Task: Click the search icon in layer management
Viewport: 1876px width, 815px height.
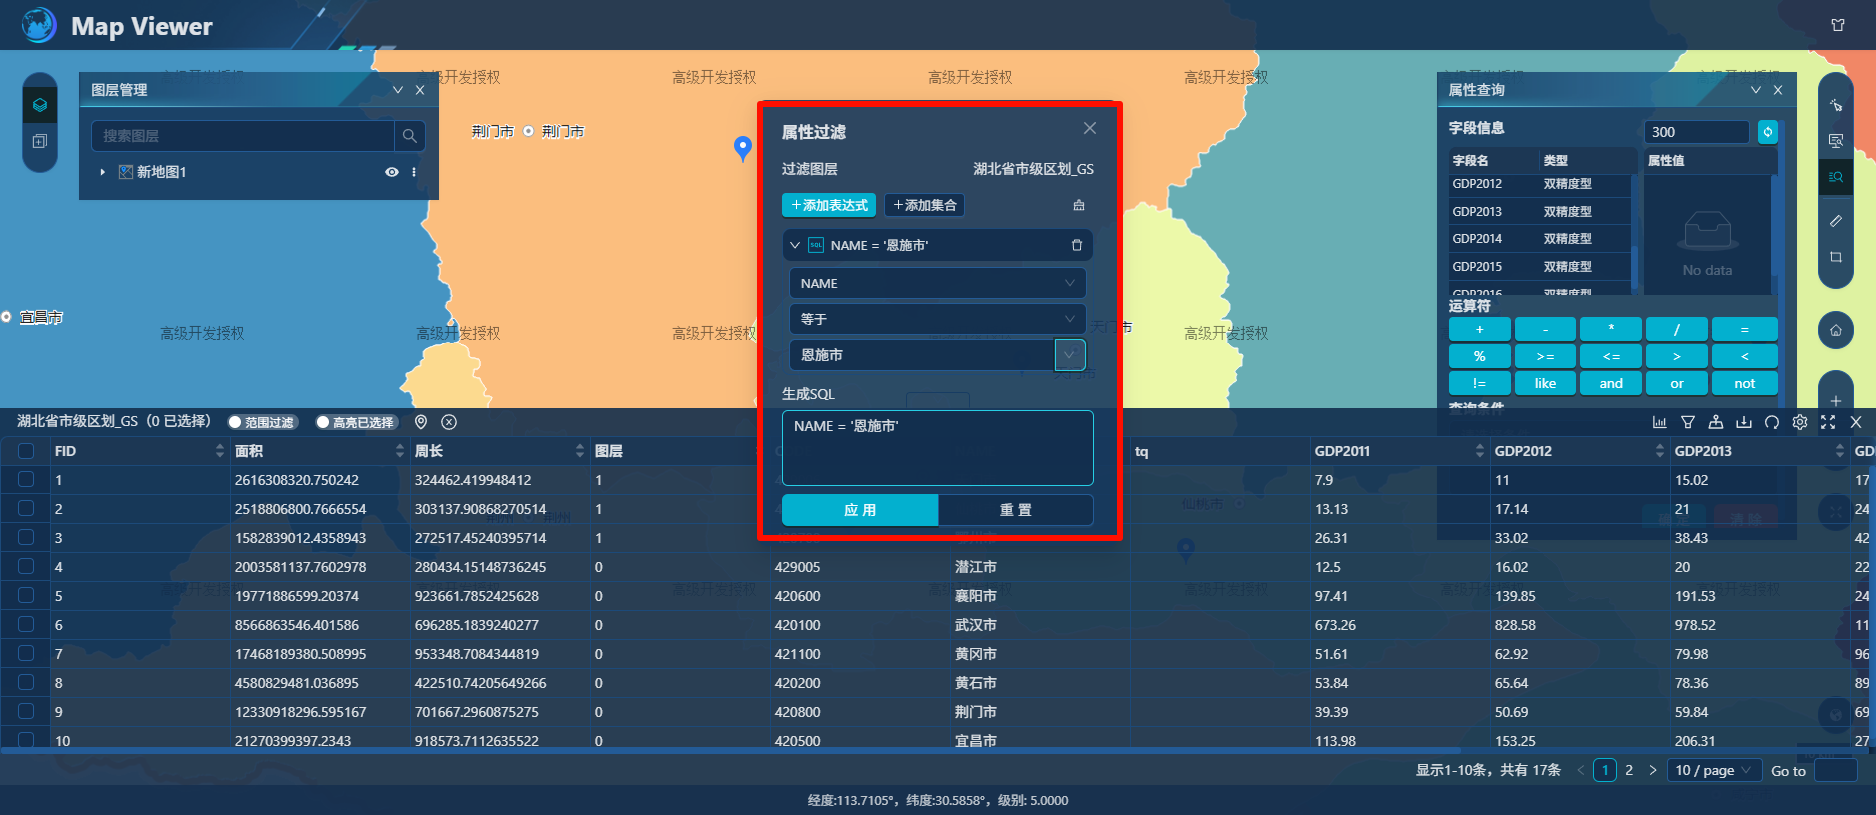Action: tap(410, 136)
